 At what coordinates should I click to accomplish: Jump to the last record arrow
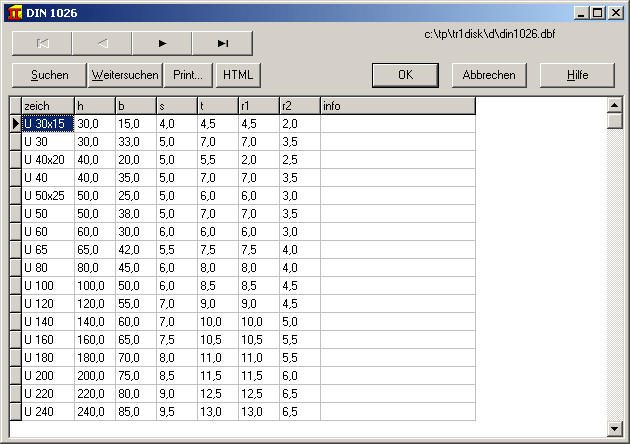pyautogui.click(x=222, y=43)
